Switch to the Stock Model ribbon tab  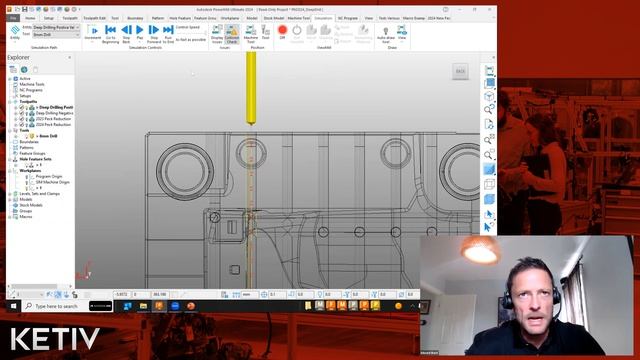point(273,18)
